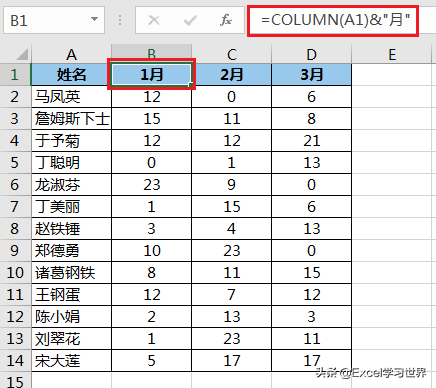Click the name cell 诸葛钢铁
The width and height of the screenshot is (436, 388).
pos(71,273)
